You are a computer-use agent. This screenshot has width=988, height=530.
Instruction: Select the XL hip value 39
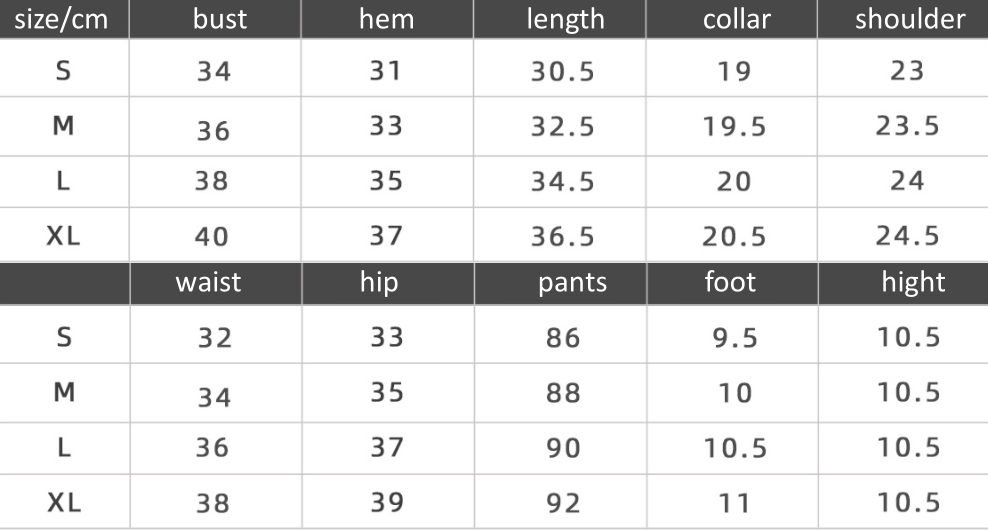(386, 502)
